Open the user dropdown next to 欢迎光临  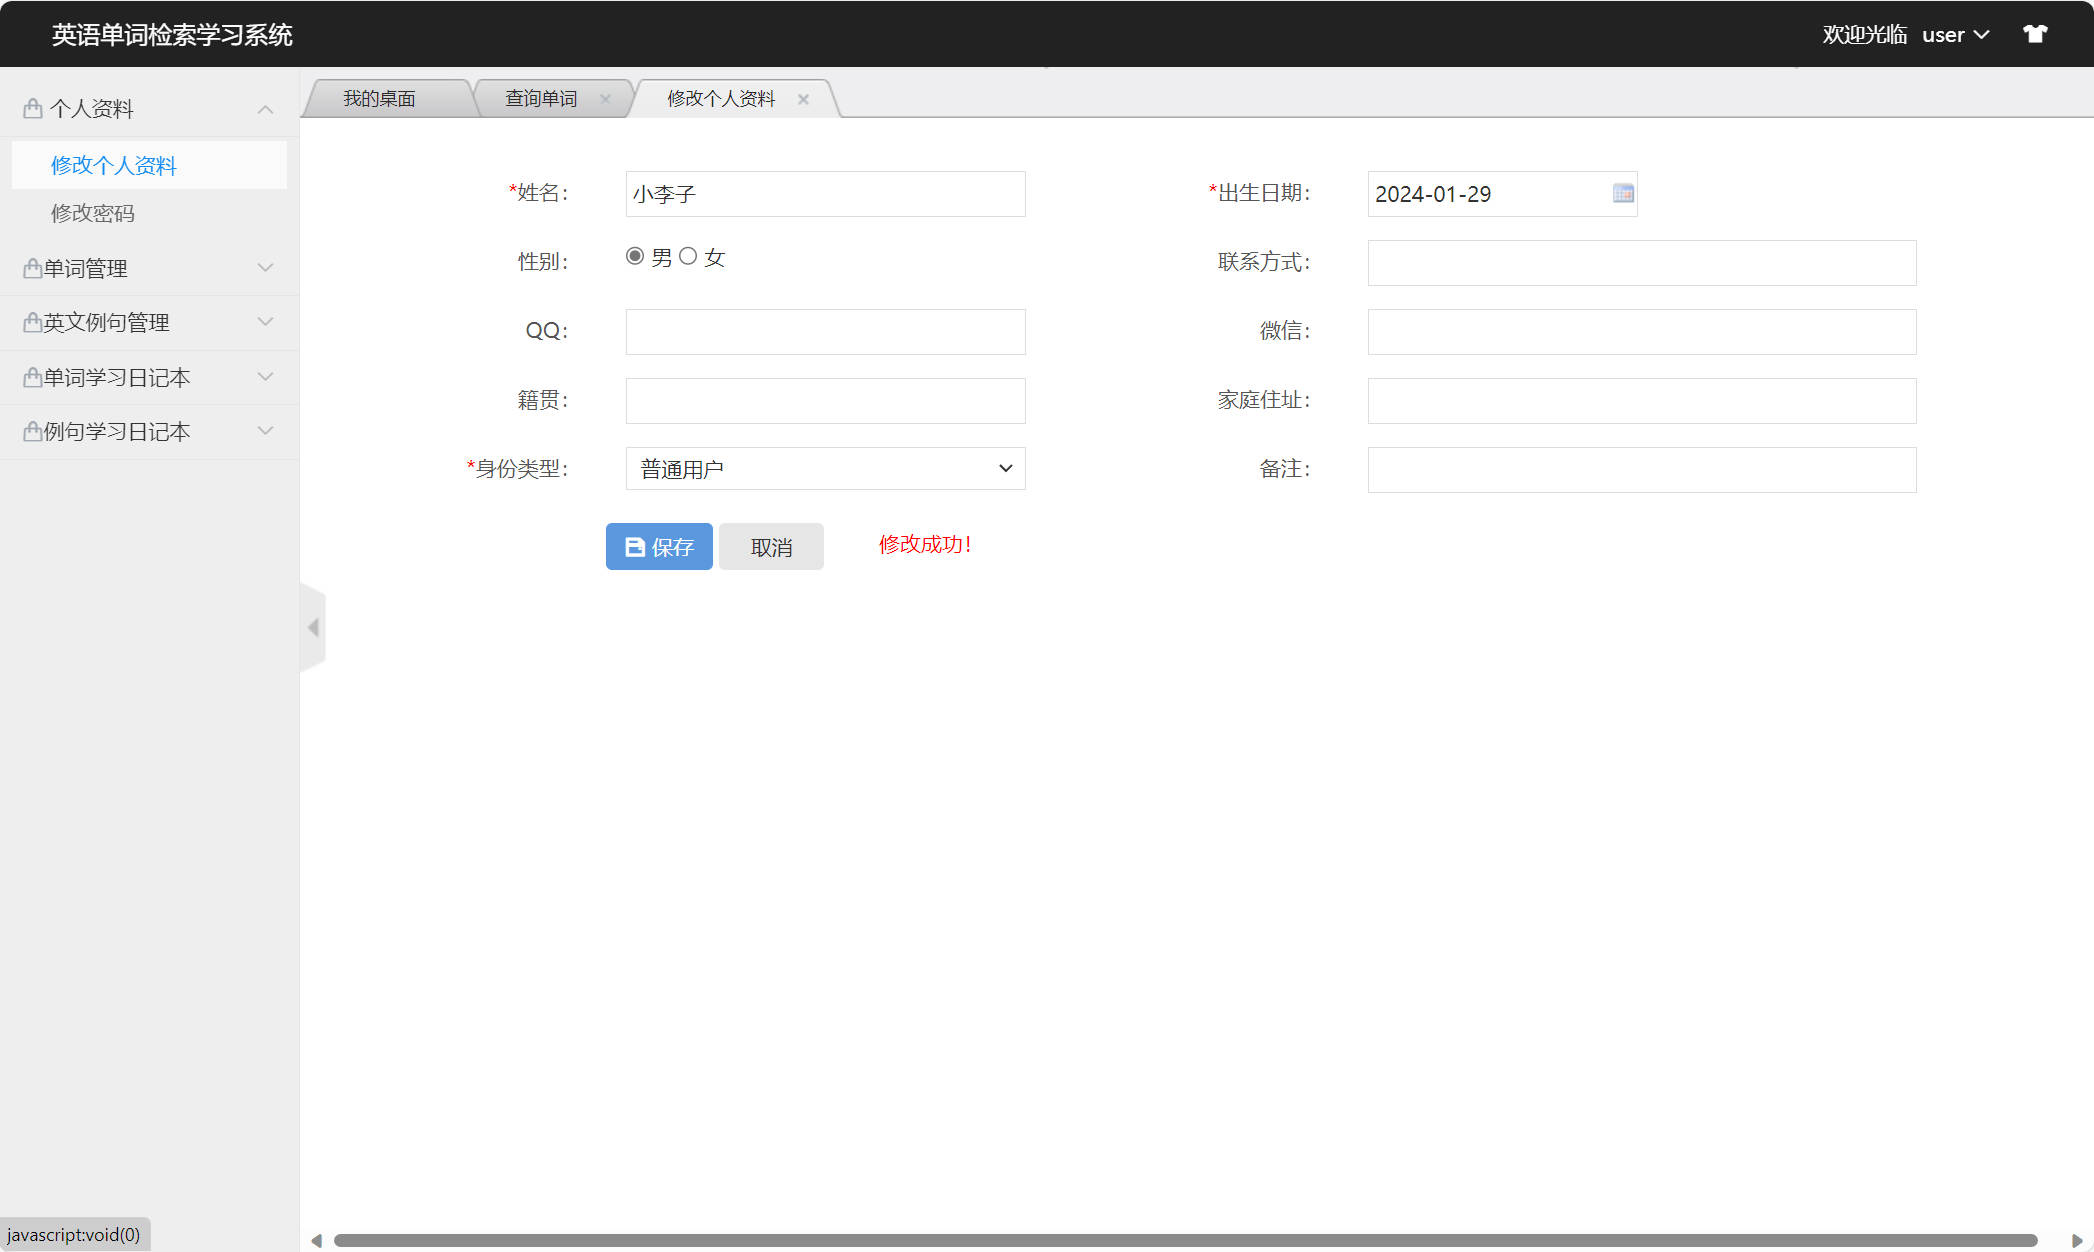[x=1983, y=33]
